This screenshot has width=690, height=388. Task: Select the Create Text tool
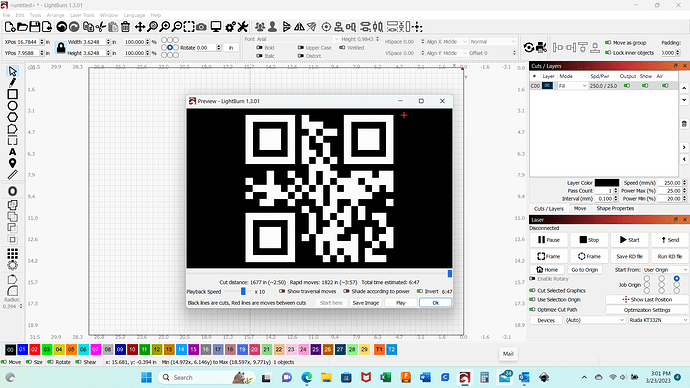coord(12,152)
